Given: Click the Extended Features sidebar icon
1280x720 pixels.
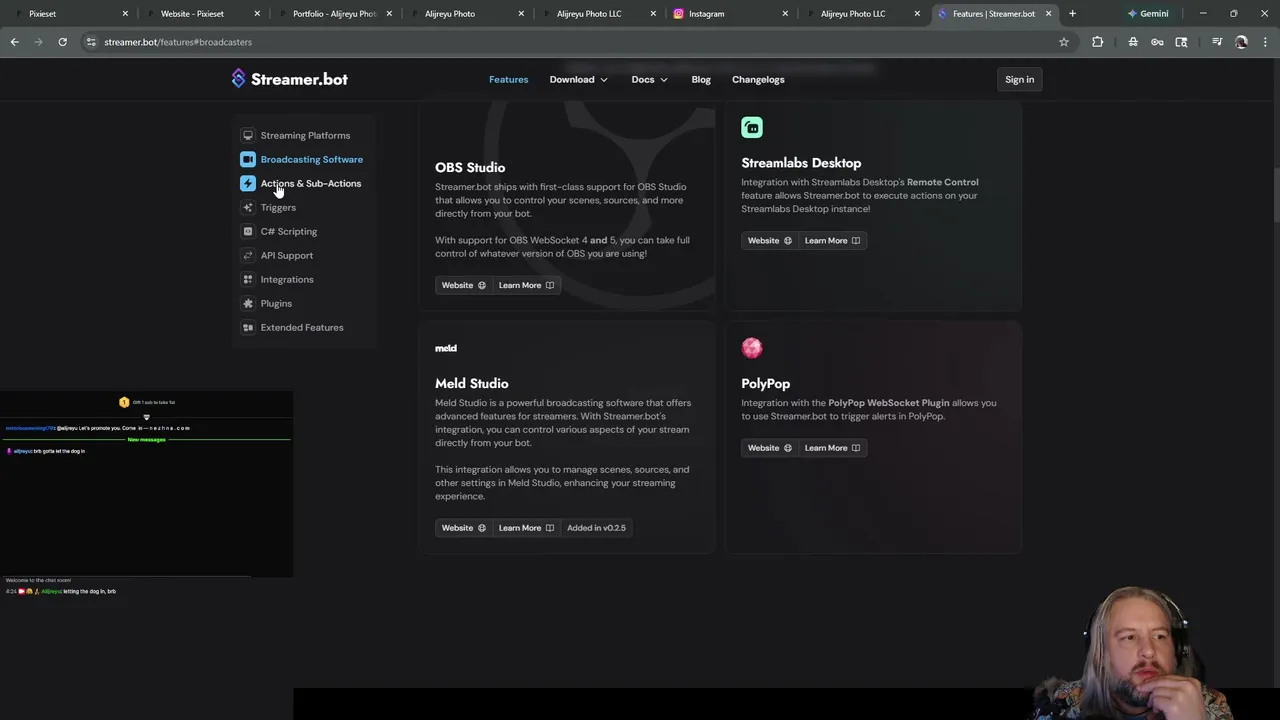Looking at the screenshot, I should [248, 327].
